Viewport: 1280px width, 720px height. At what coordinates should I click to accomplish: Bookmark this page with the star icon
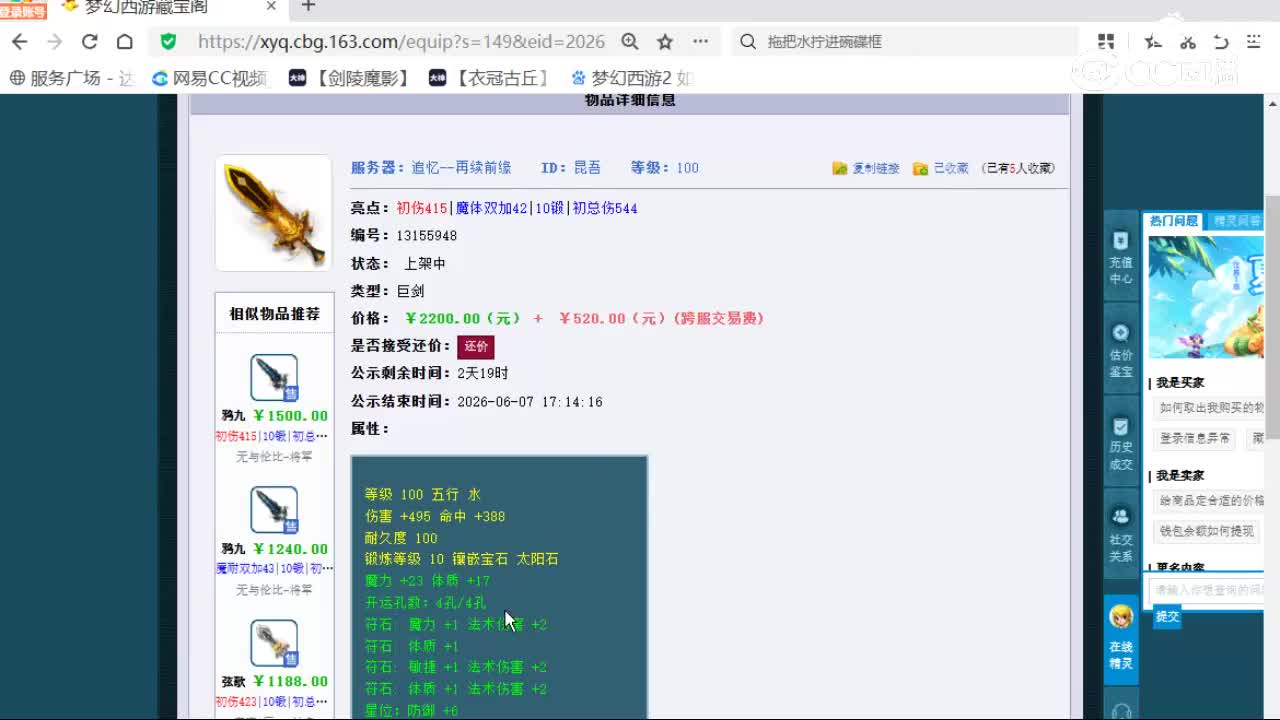(x=665, y=42)
